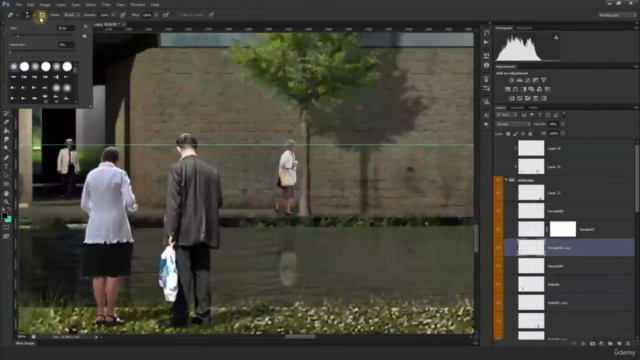Open the collapsed Info panel icon
Viewport: 640px width, 360px height.
(x=486, y=65)
